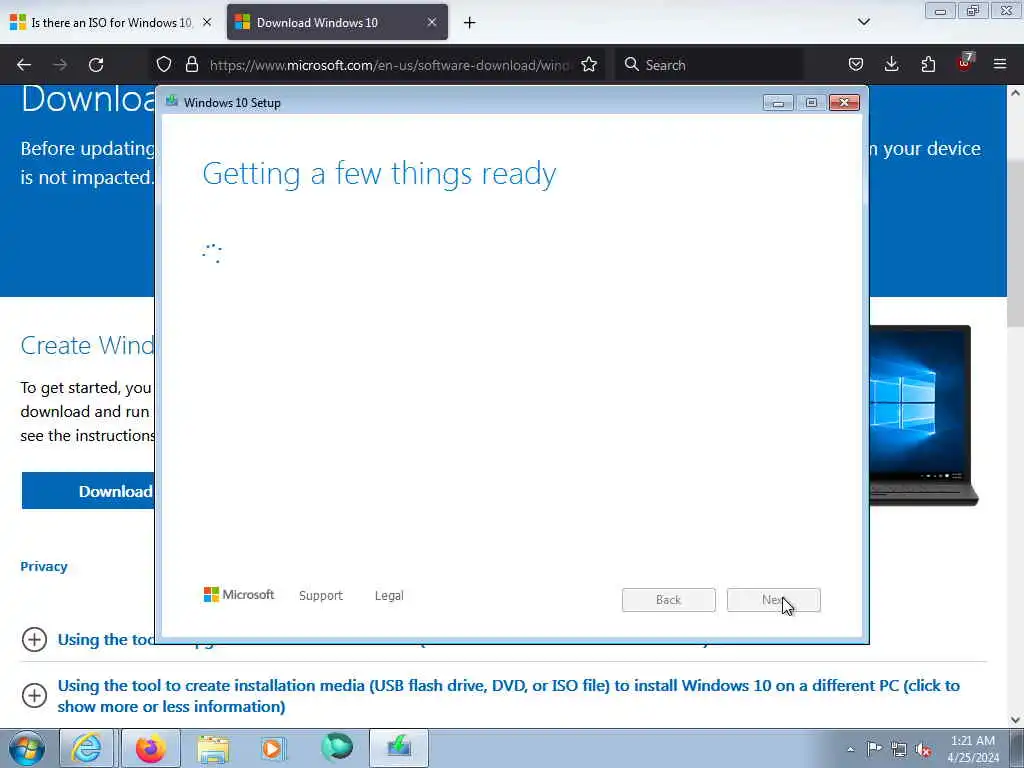Screen dimensions: 1024x768
Task: Open Windows Media Player from taskbar
Action: coord(274,748)
